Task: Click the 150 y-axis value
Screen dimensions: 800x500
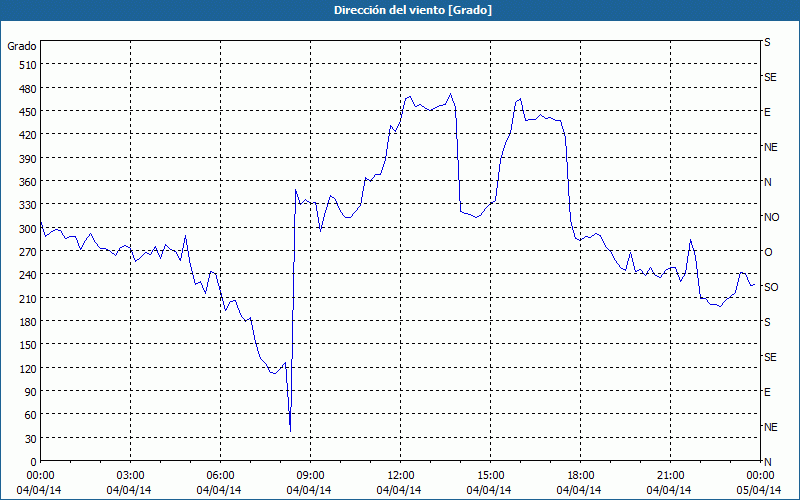Action: (28, 345)
